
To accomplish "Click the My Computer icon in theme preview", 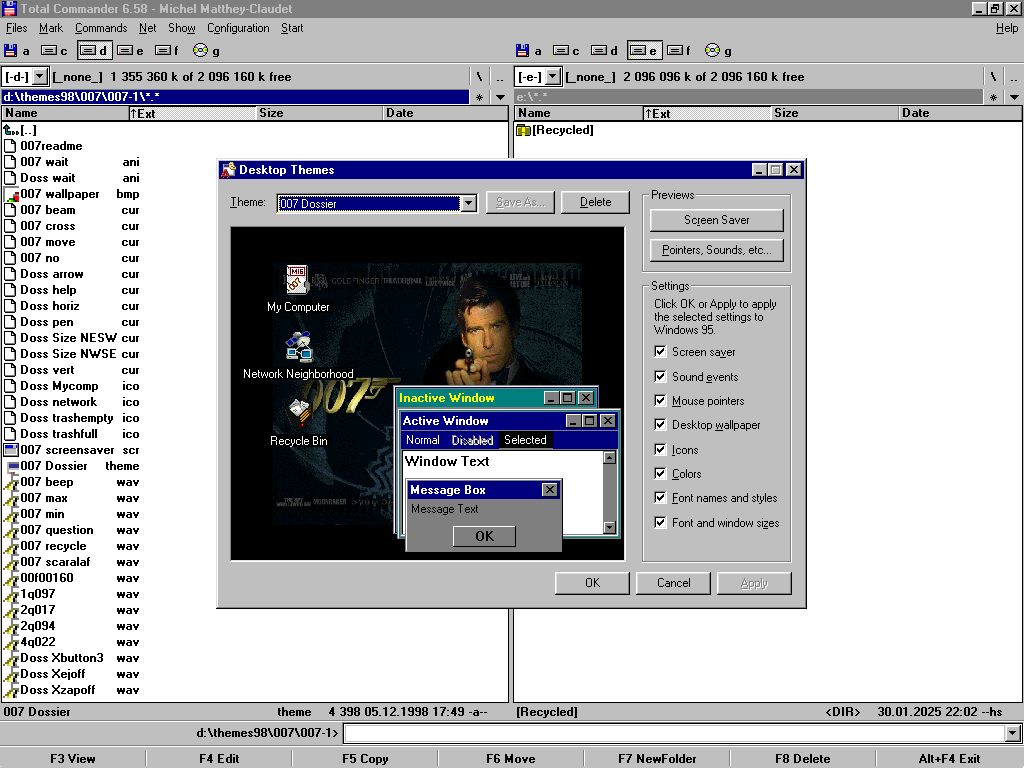I will 298,281.
